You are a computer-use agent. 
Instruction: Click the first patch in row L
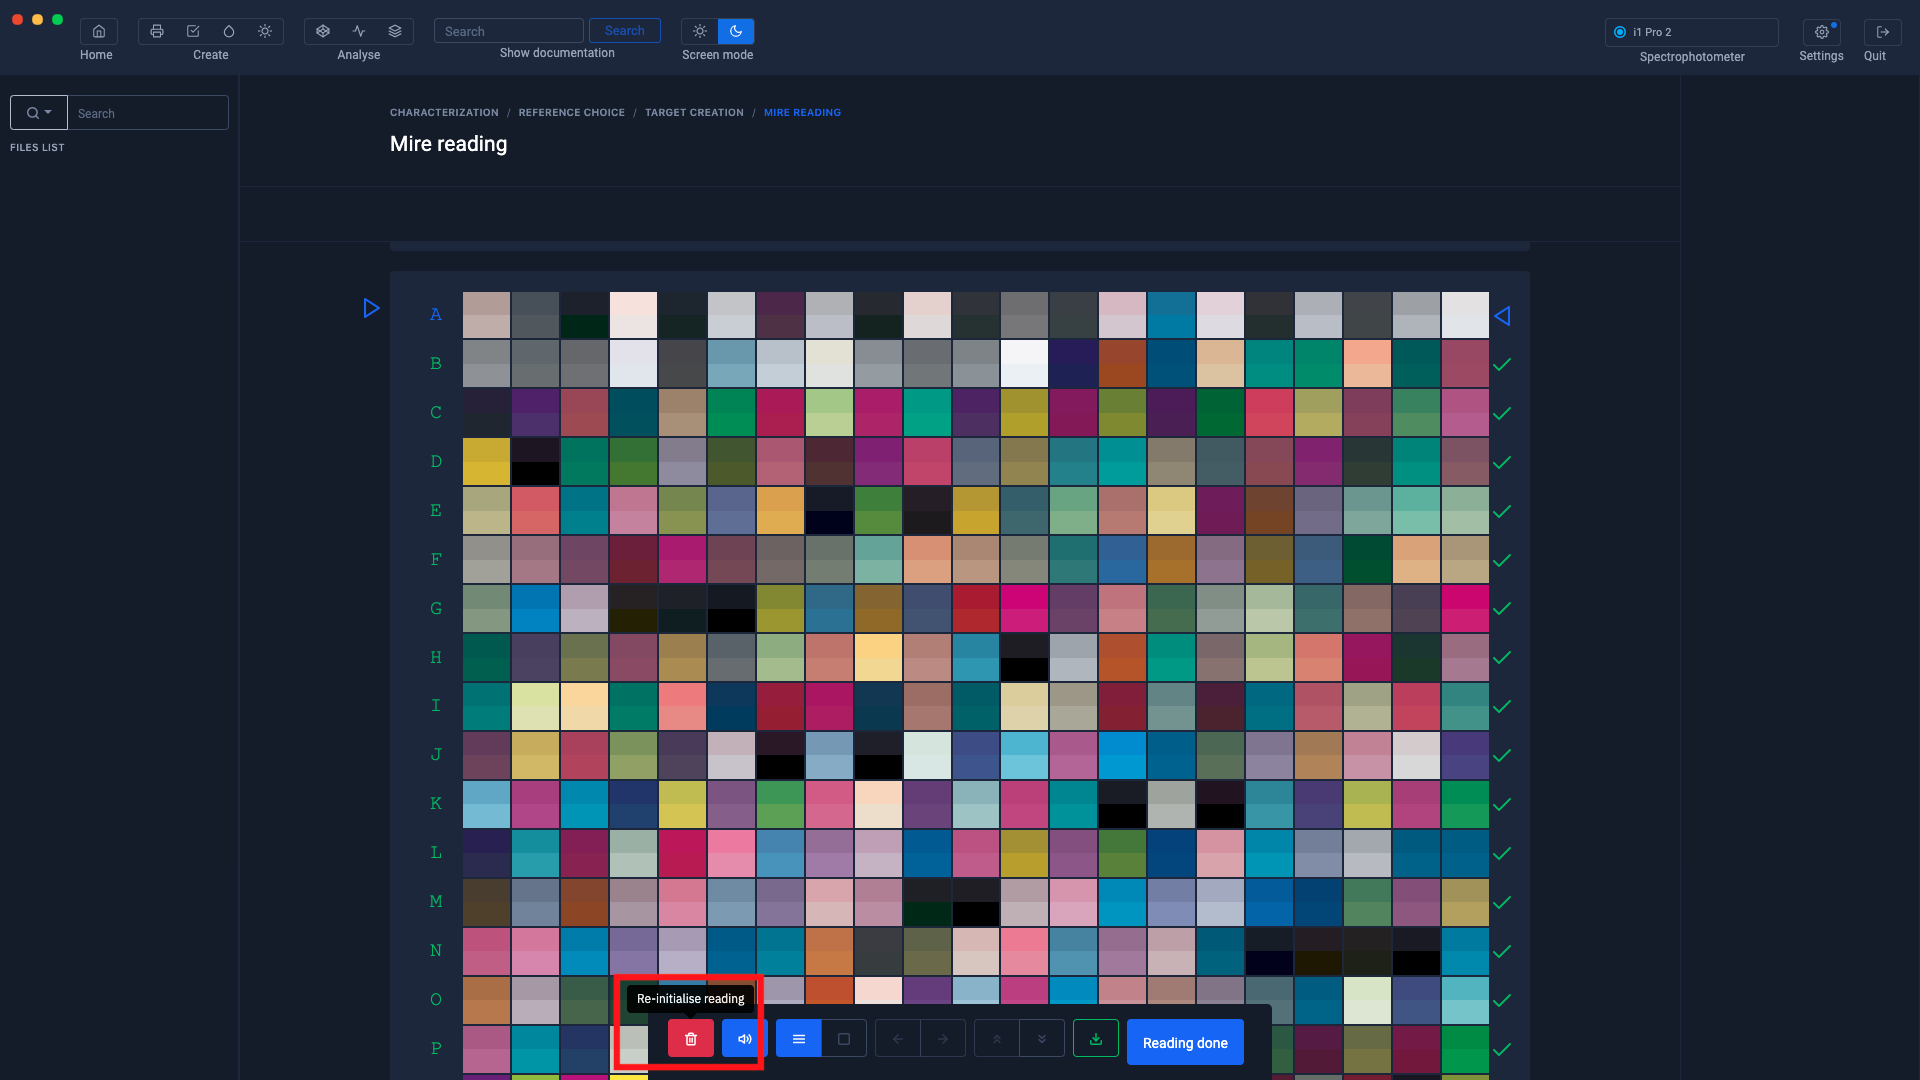[486, 853]
